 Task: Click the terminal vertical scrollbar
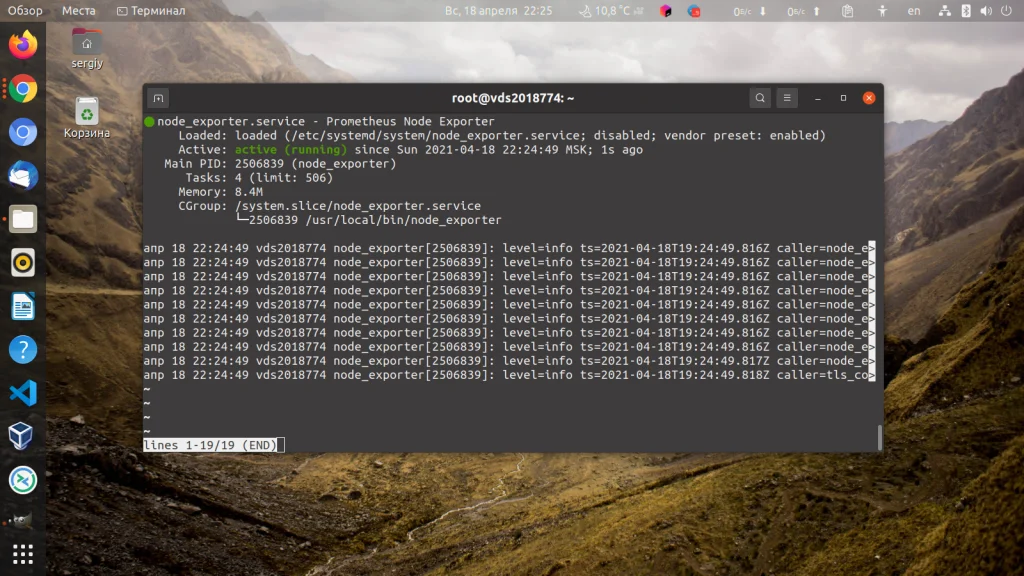pos(880,438)
